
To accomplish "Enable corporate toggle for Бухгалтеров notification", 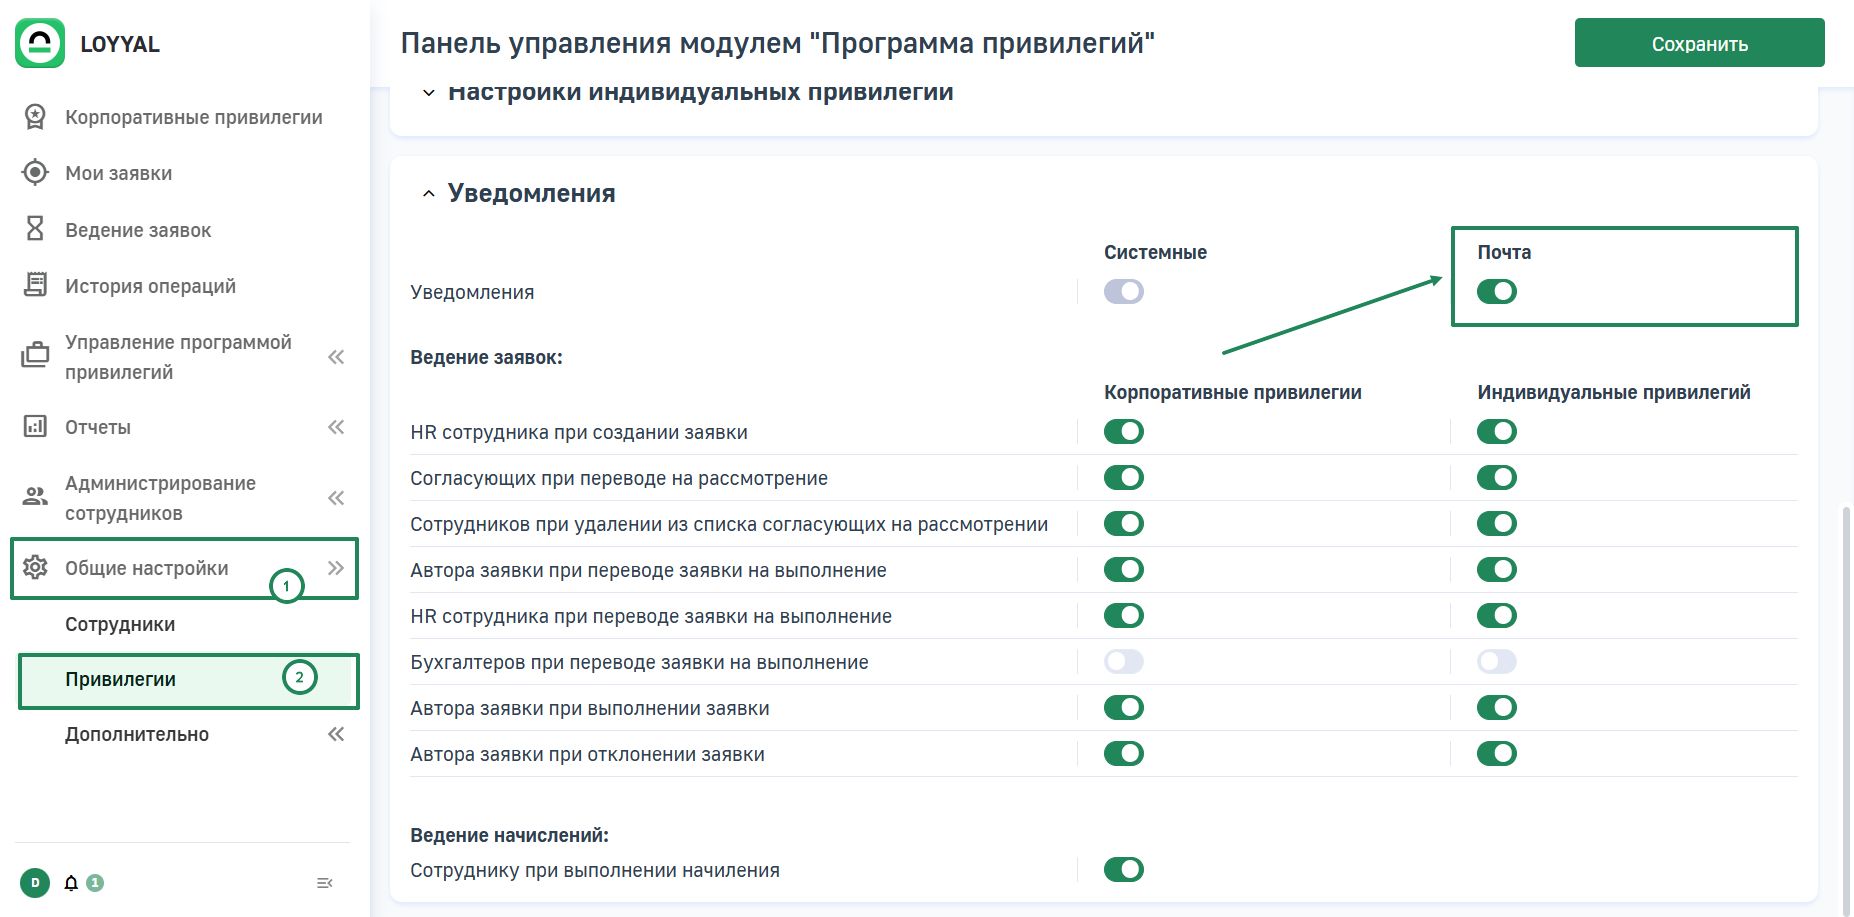I will [1123, 662].
